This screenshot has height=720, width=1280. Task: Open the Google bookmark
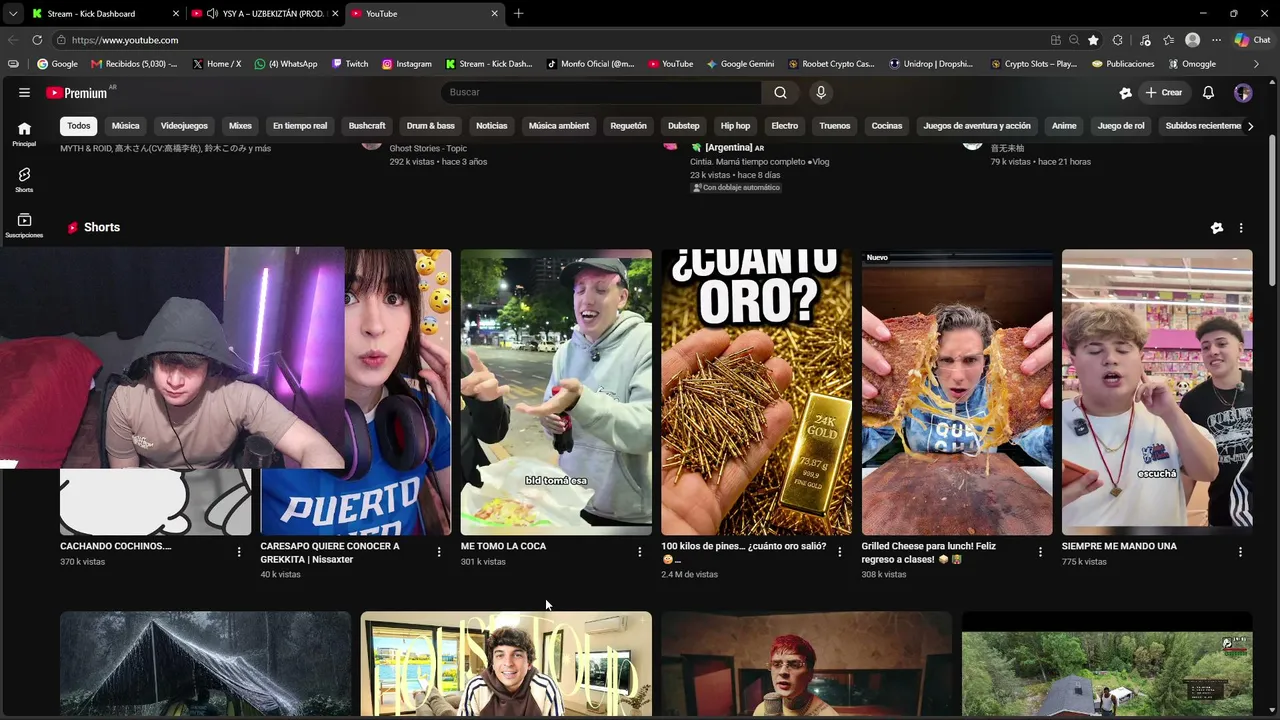pyautogui.click(x=57, y=64)
